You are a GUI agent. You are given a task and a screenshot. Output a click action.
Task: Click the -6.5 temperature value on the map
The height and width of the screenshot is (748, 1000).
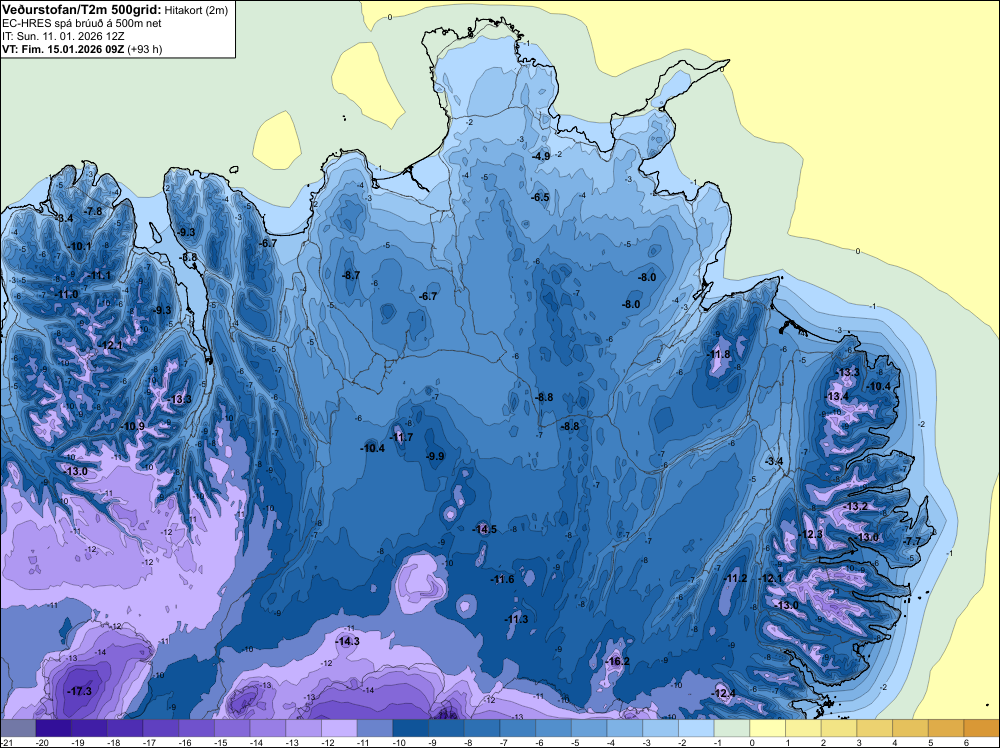click(x=541, y=197)
